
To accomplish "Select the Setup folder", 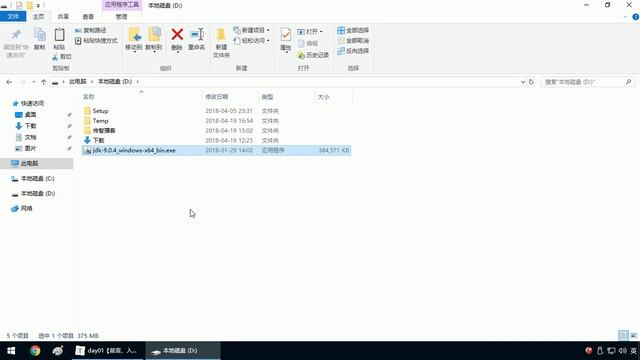I will point(100,111).
